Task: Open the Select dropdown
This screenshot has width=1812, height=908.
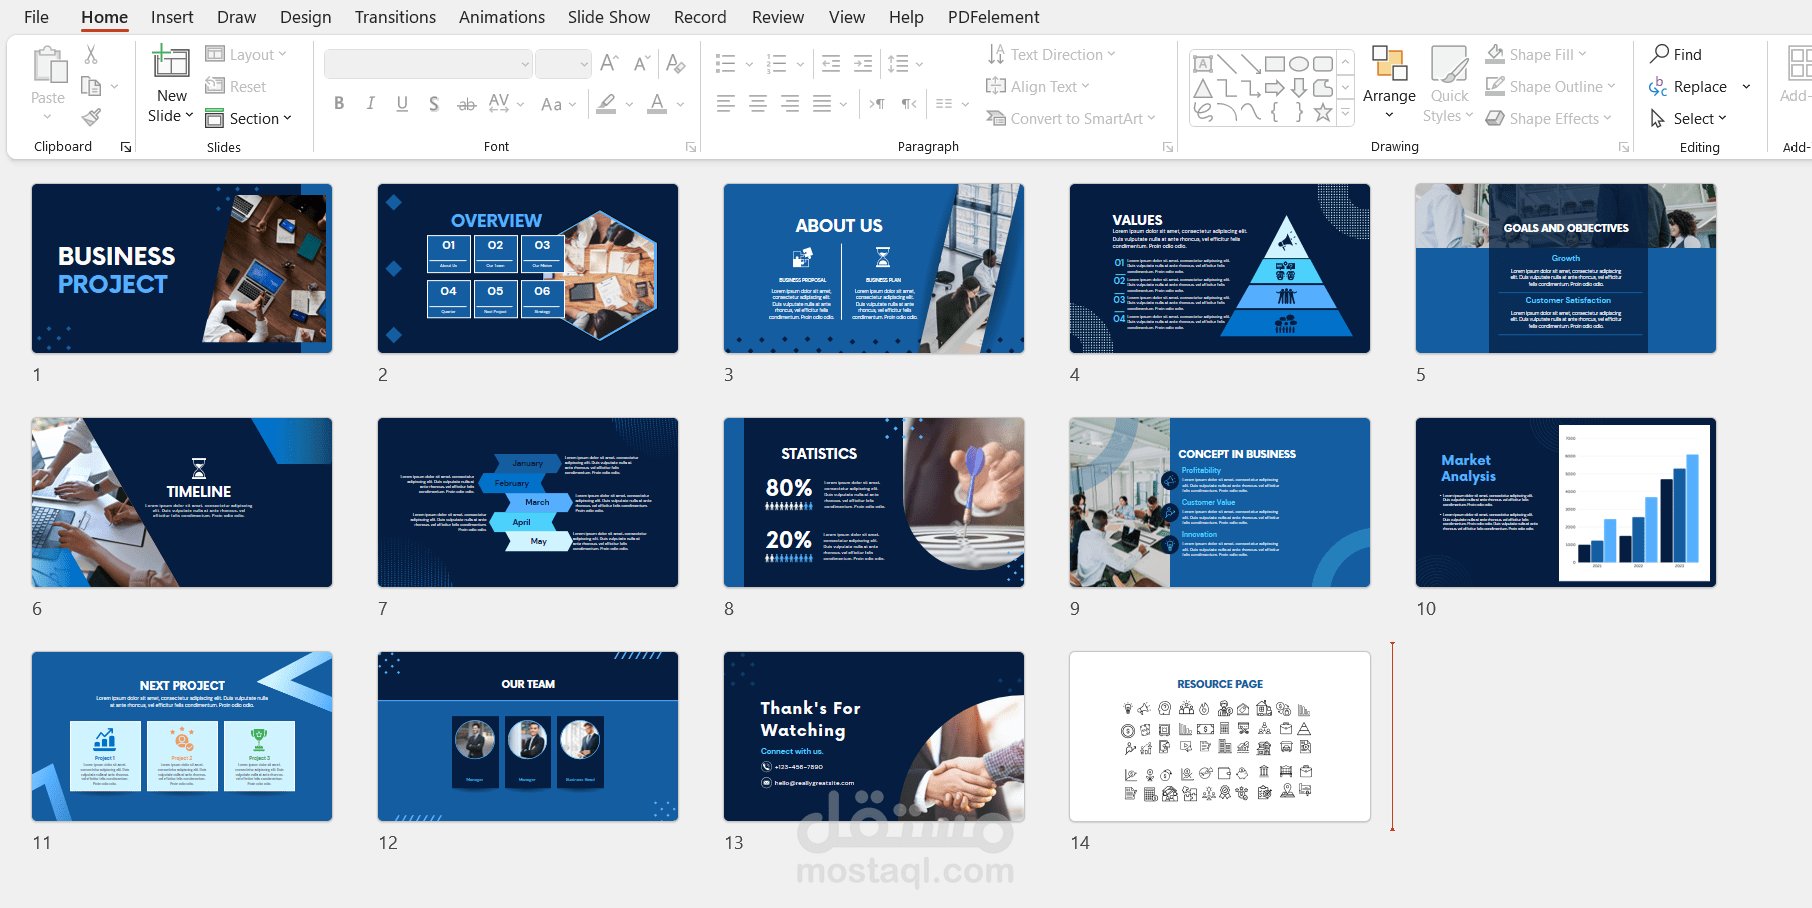Action: pos(1688,118)
